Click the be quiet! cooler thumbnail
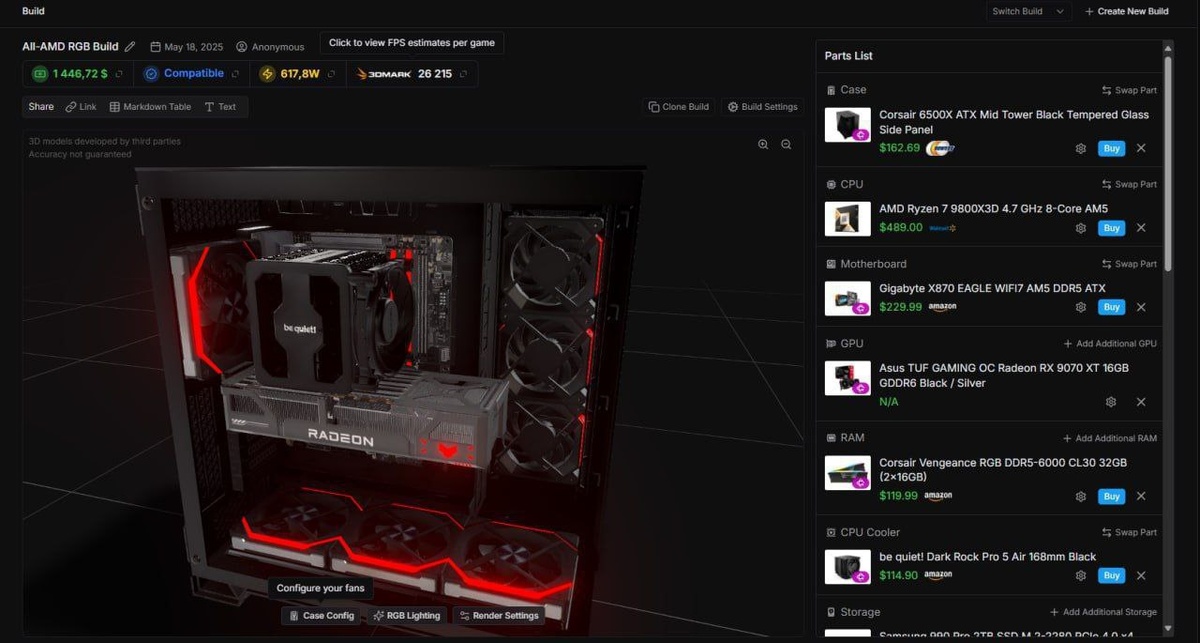The height and width of the screenshot is (643, 1200). (847, 567)
